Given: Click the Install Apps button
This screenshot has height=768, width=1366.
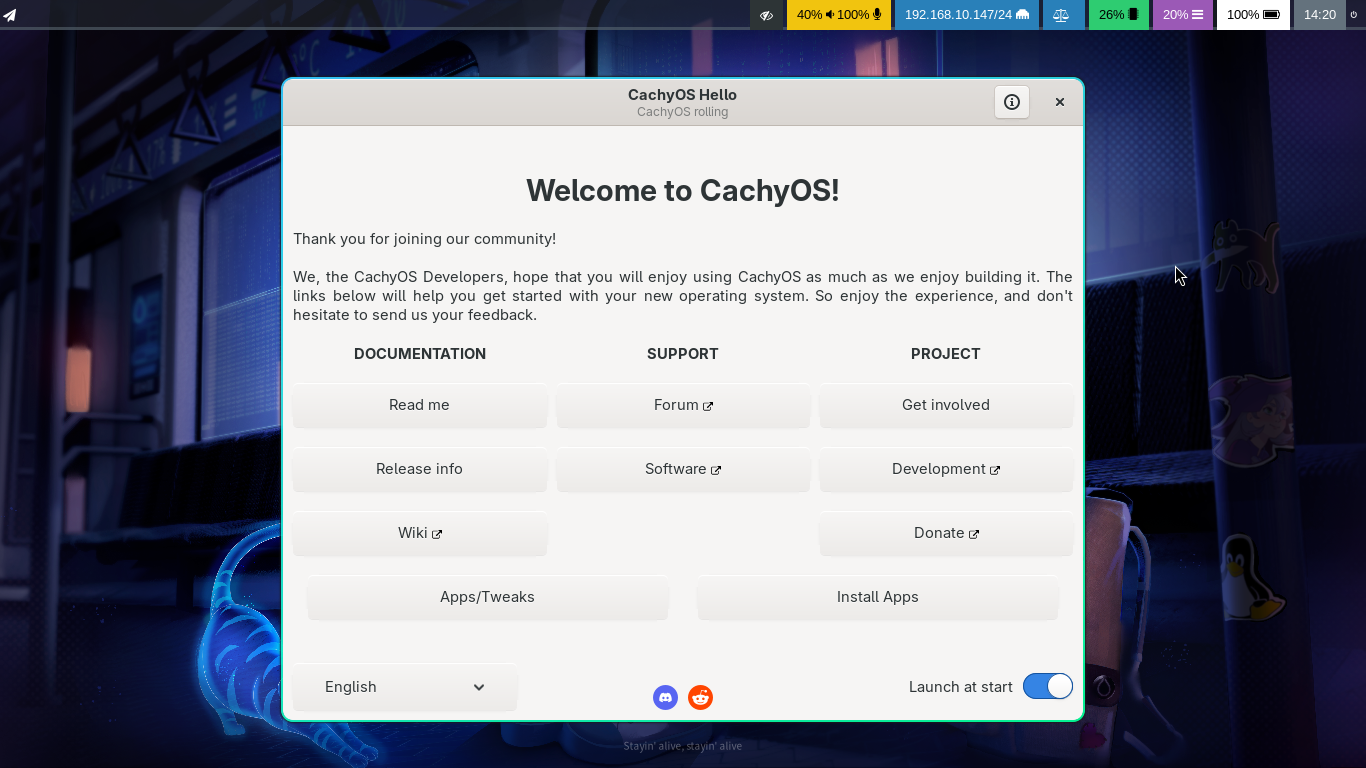Looking at the screenshot, I should (878, 597).
